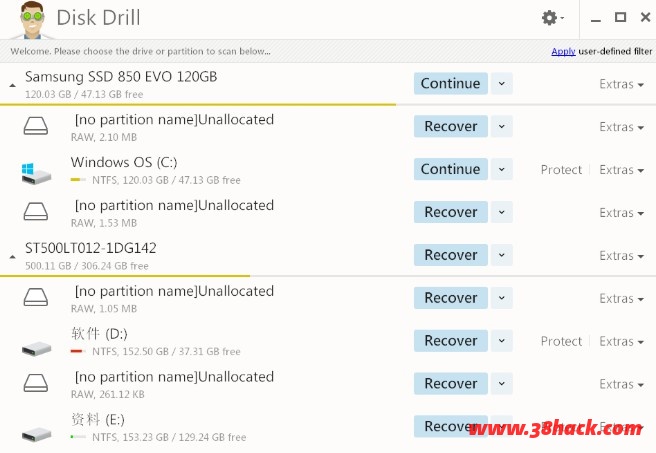656x453 pixels.
Task: Click the 2.10 MB unallocated partition icon
Action: (x=36, y=125)
